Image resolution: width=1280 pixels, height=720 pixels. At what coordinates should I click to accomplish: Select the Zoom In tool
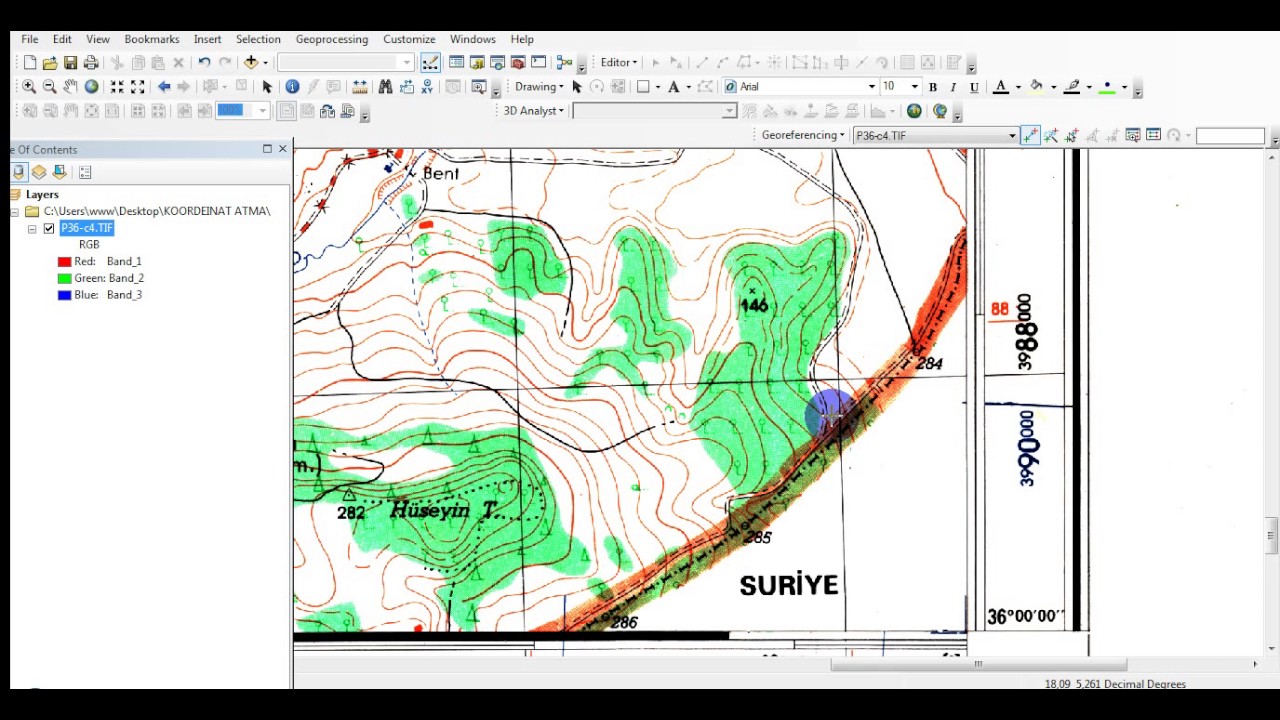[29, 87]
